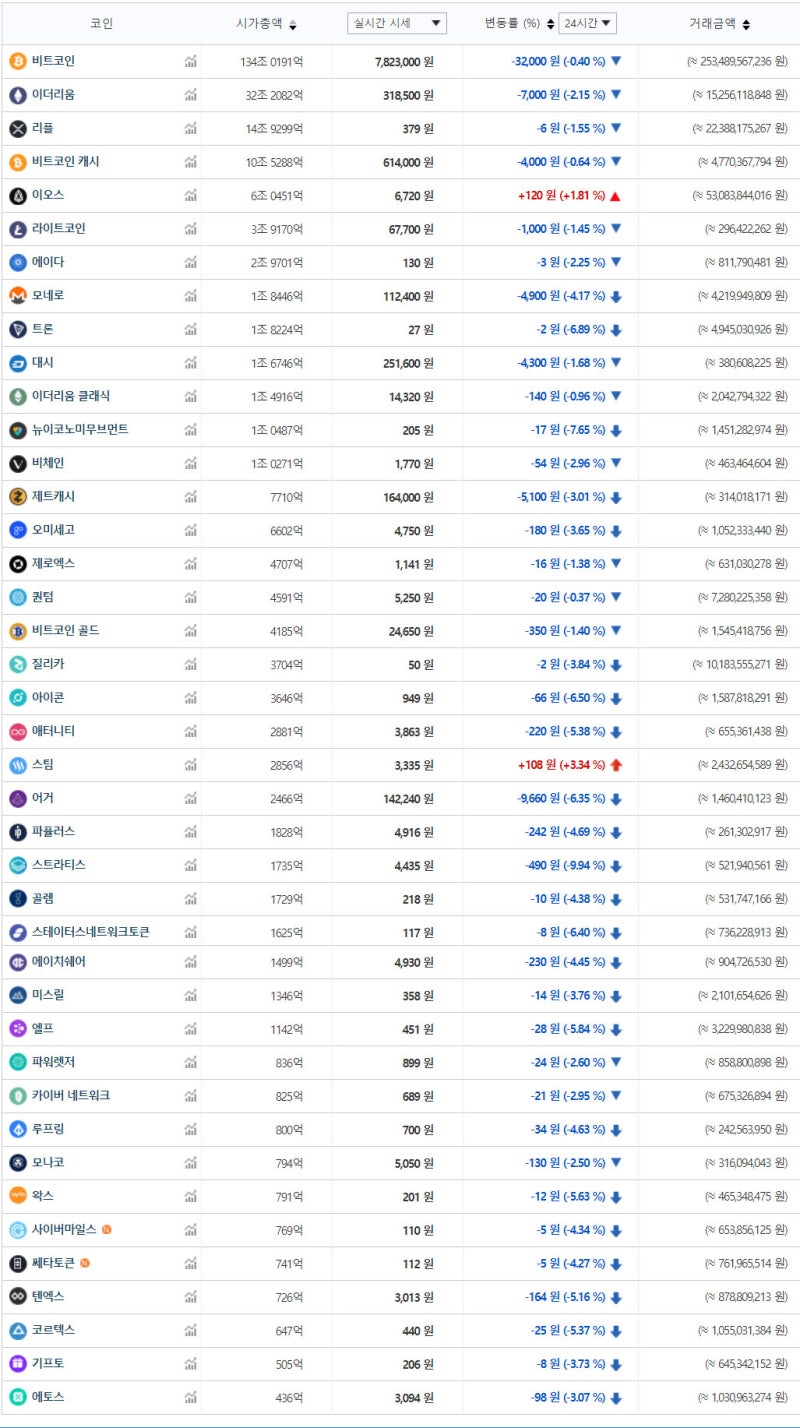The height and width of the screenshot is (1428, 800).
Task: Open the mini chart icon beside 비트코인
Action: (x=191, y=62)
